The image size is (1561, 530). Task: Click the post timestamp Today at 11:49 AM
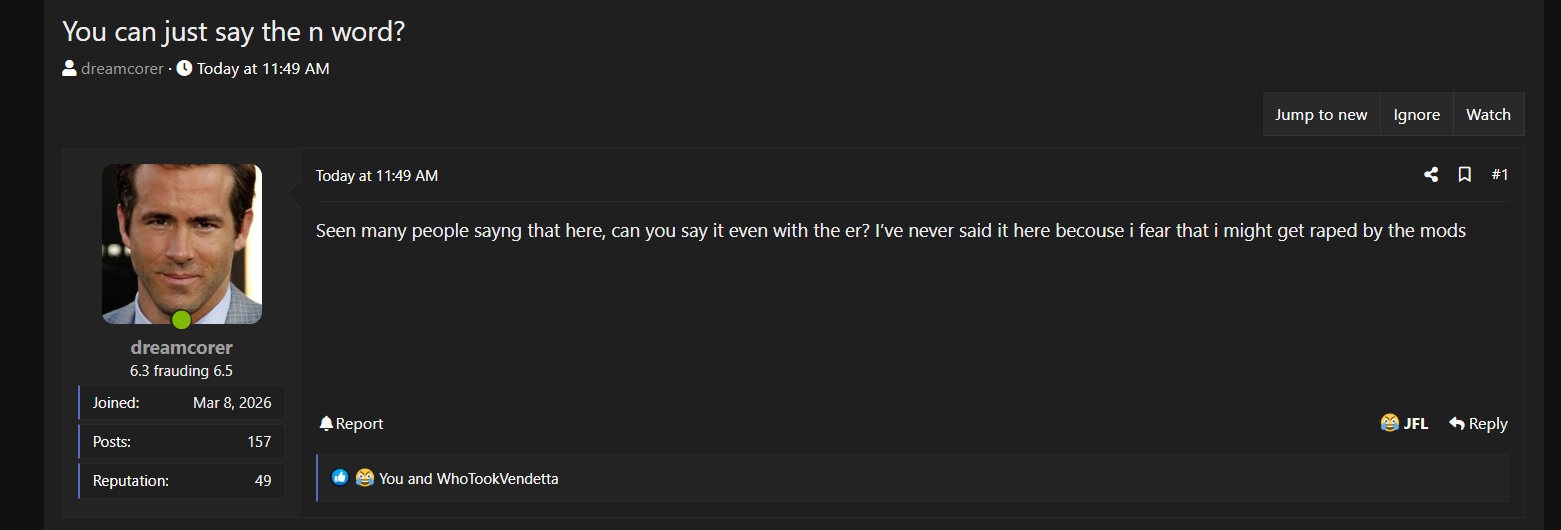click(377, 176)
